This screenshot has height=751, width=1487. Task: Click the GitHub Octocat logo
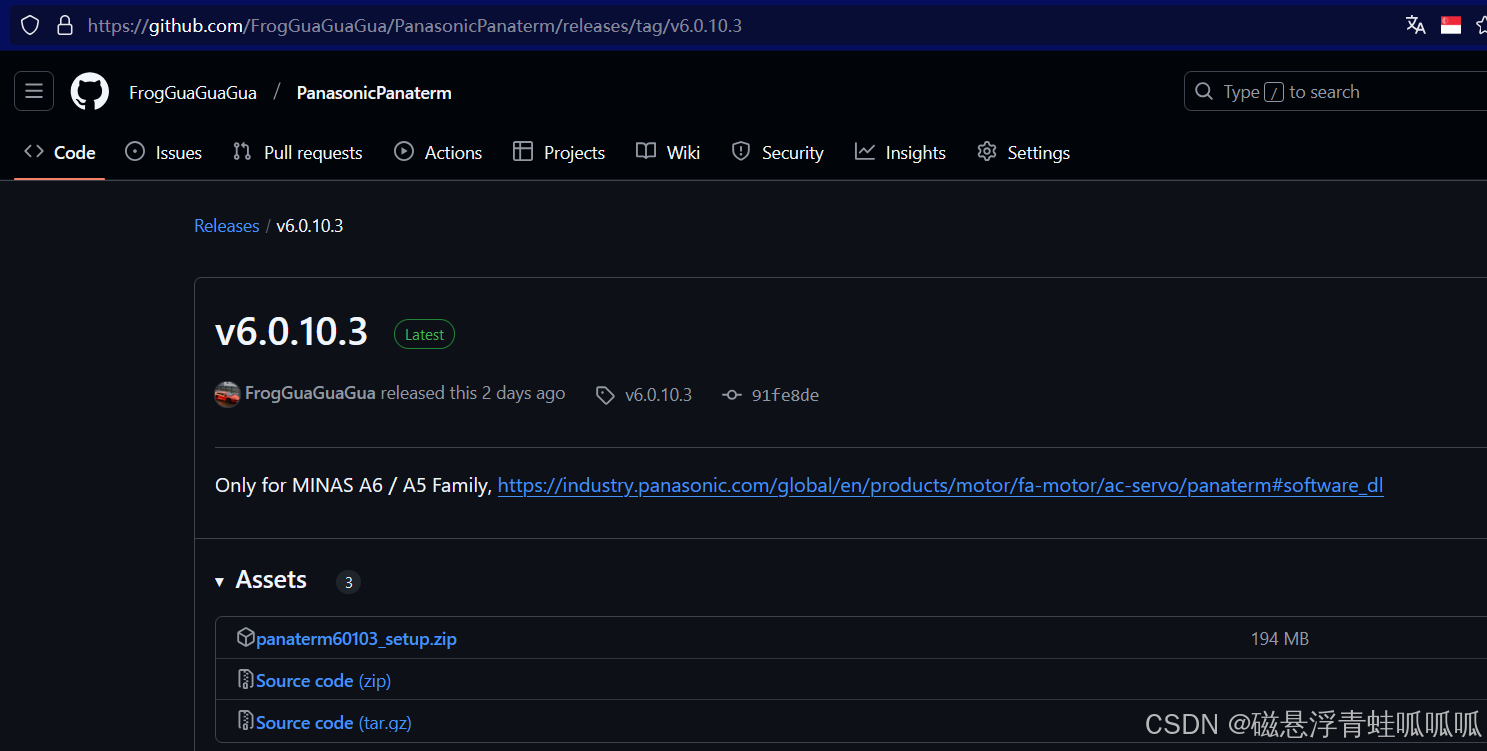pos(90,92)
